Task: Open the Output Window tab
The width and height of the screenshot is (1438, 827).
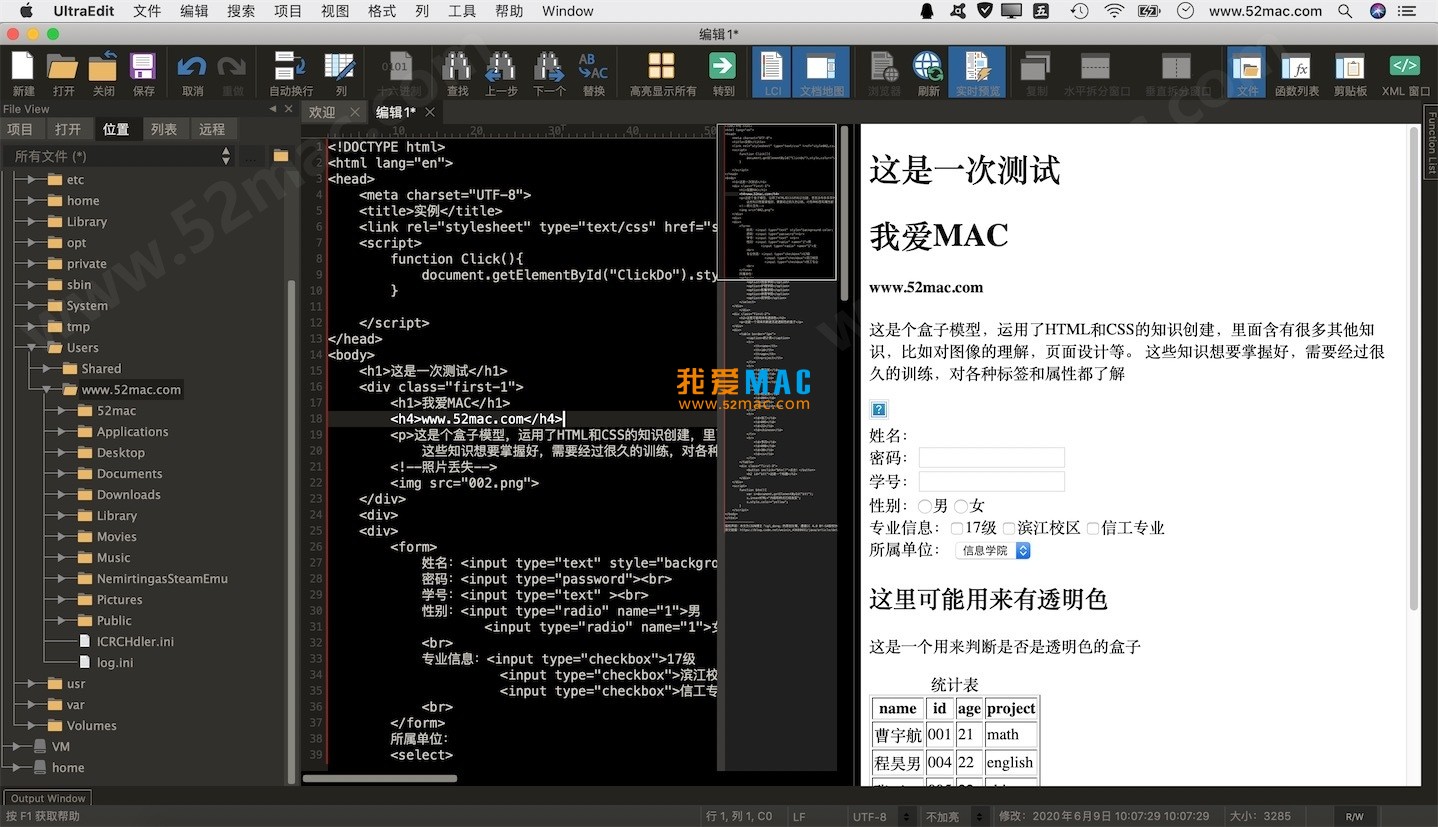Action: tap(47, 798)
